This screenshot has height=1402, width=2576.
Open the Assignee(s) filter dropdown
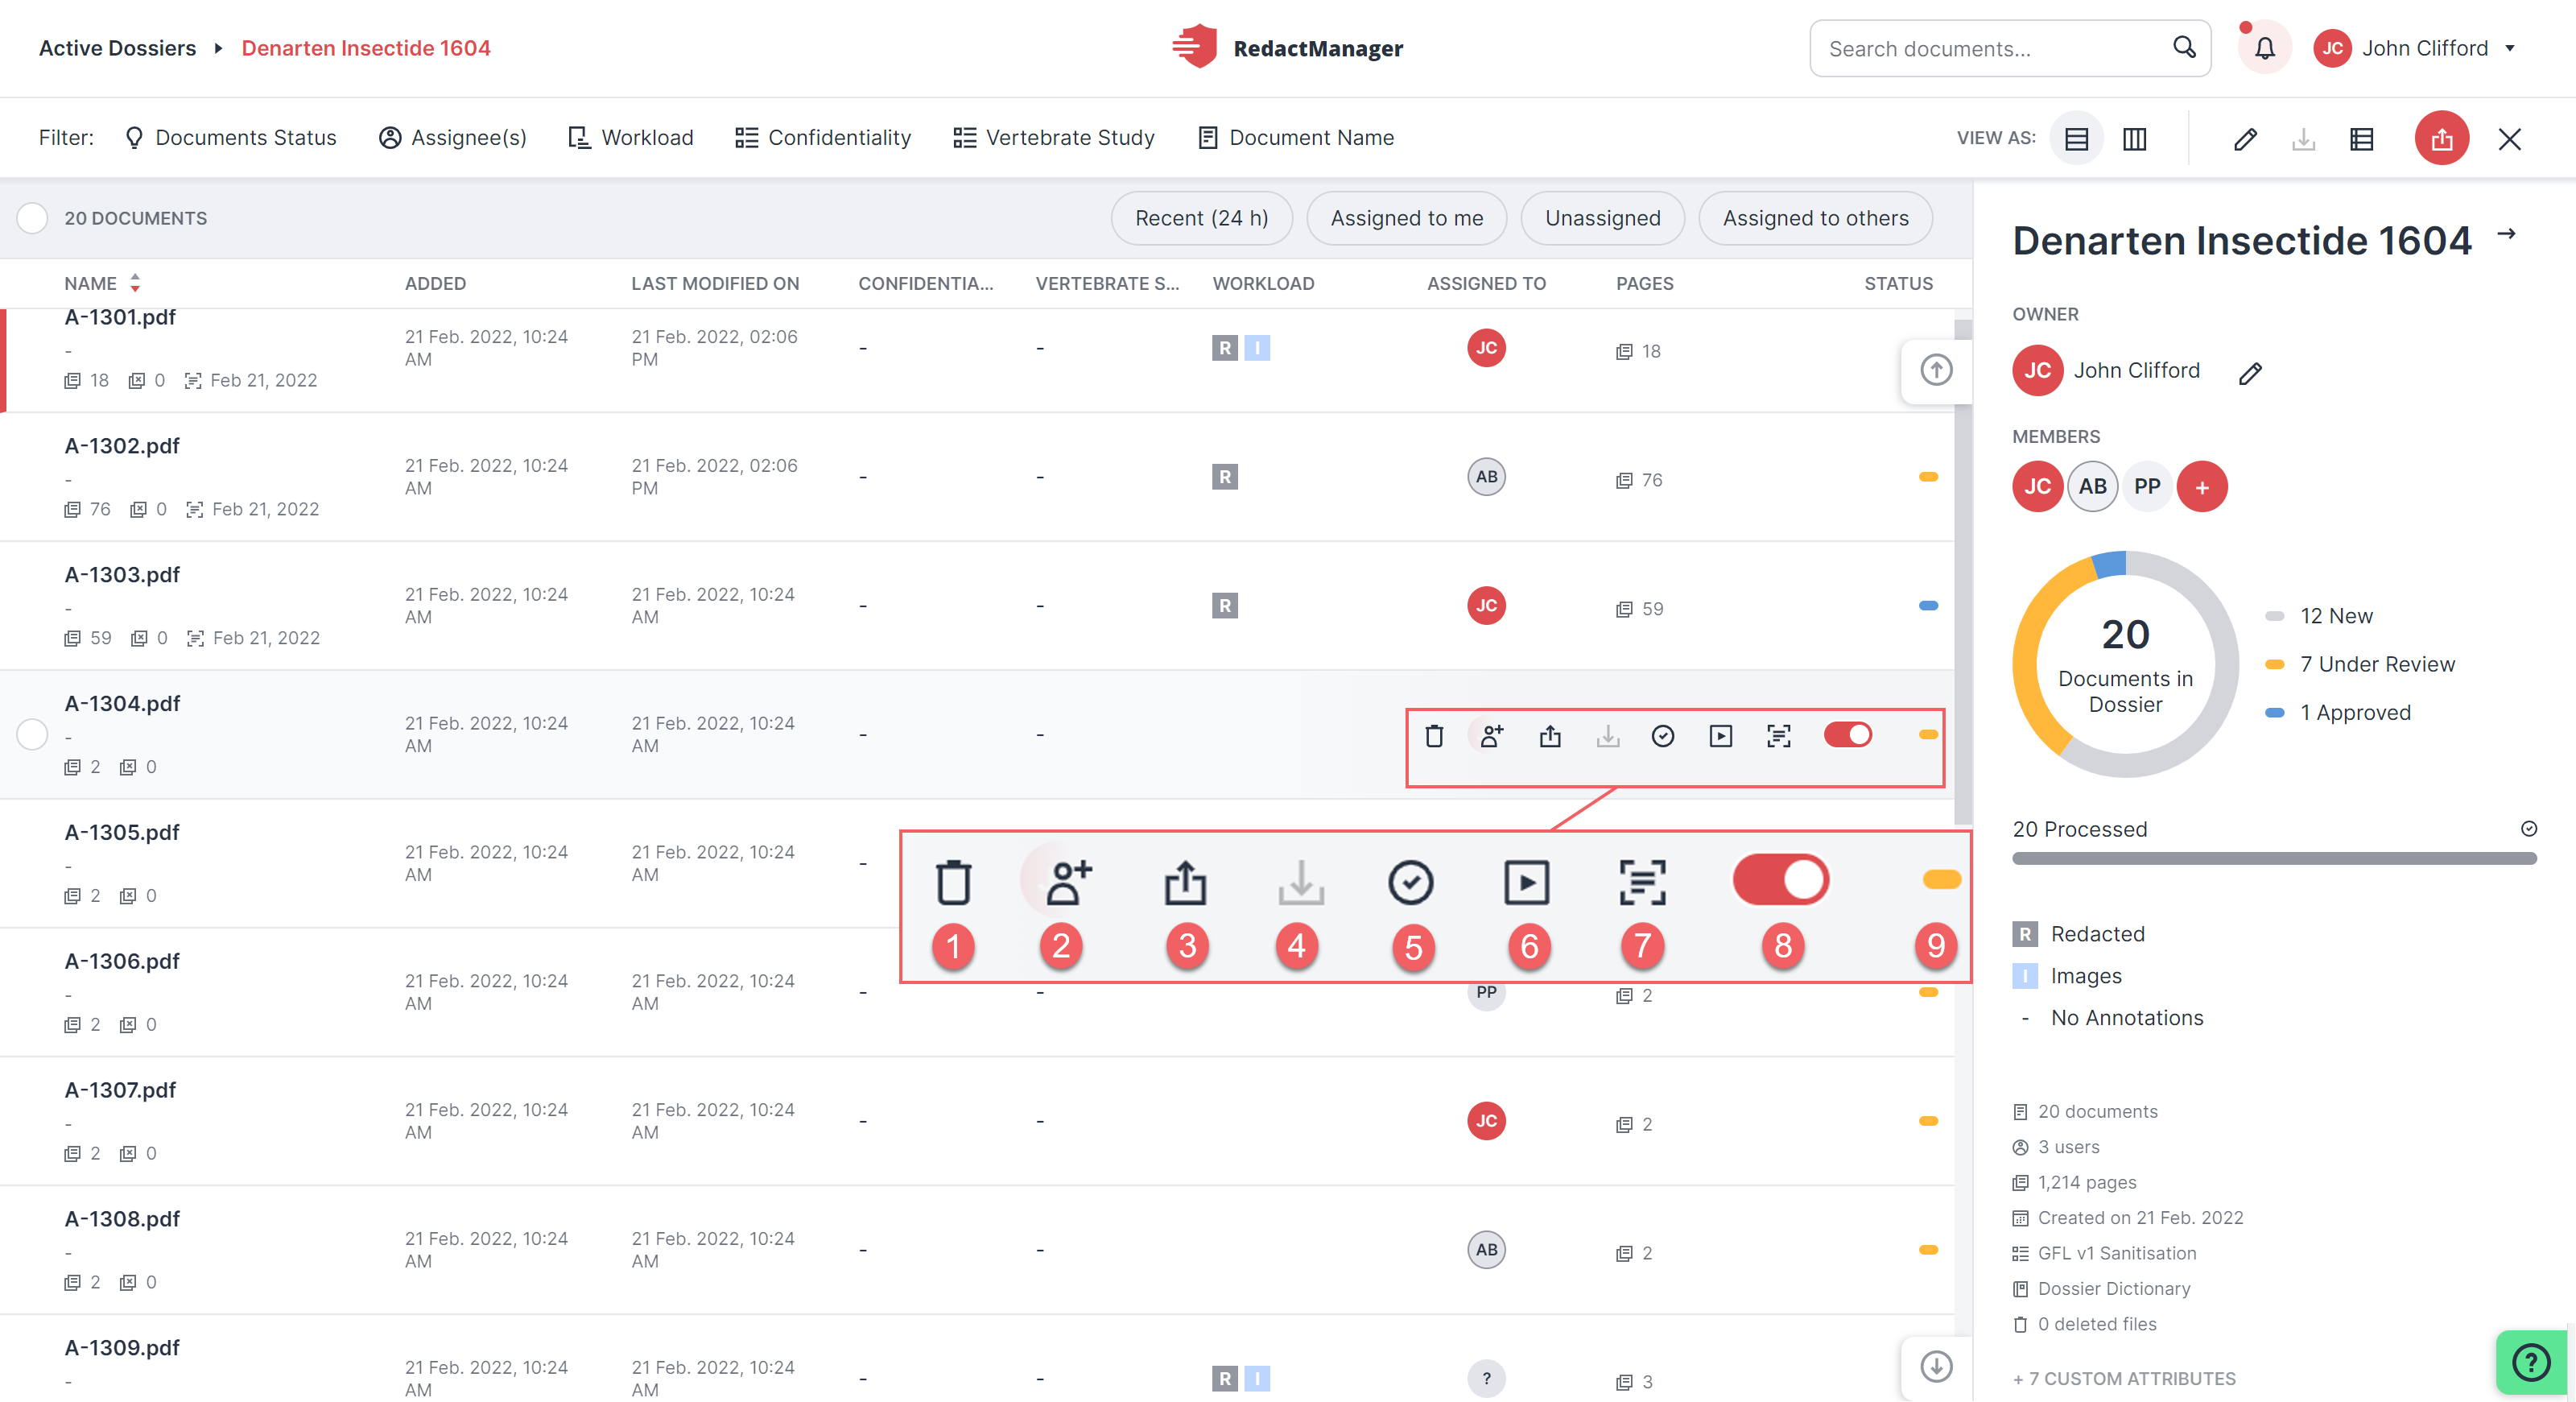click(453, 138)
